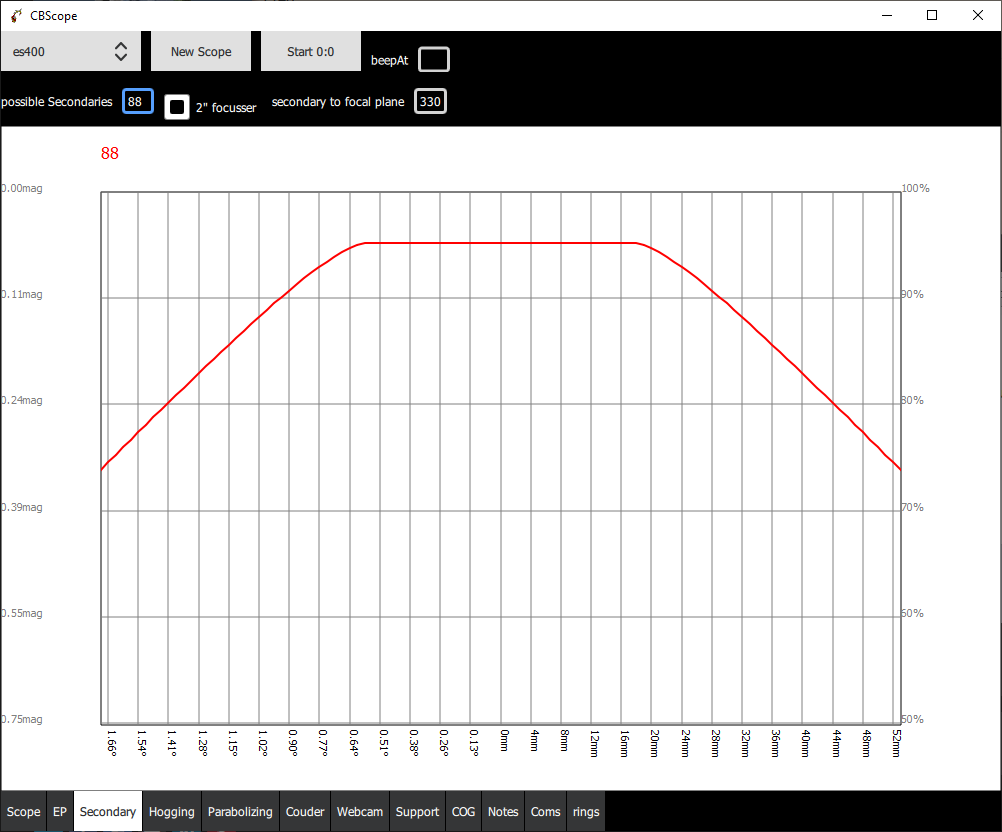
Task: Click the Start 0:0 timer button
Action: [311, 51]
